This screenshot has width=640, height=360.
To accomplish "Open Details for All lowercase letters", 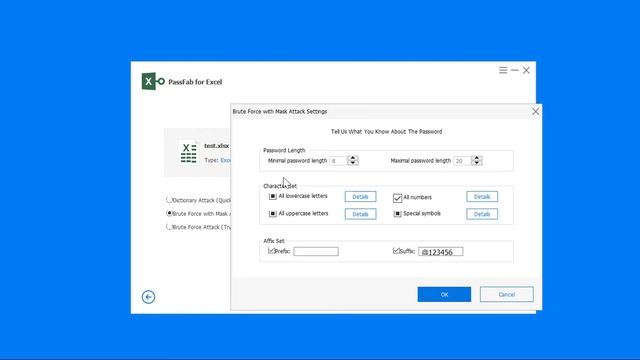I will coord(360,197).
